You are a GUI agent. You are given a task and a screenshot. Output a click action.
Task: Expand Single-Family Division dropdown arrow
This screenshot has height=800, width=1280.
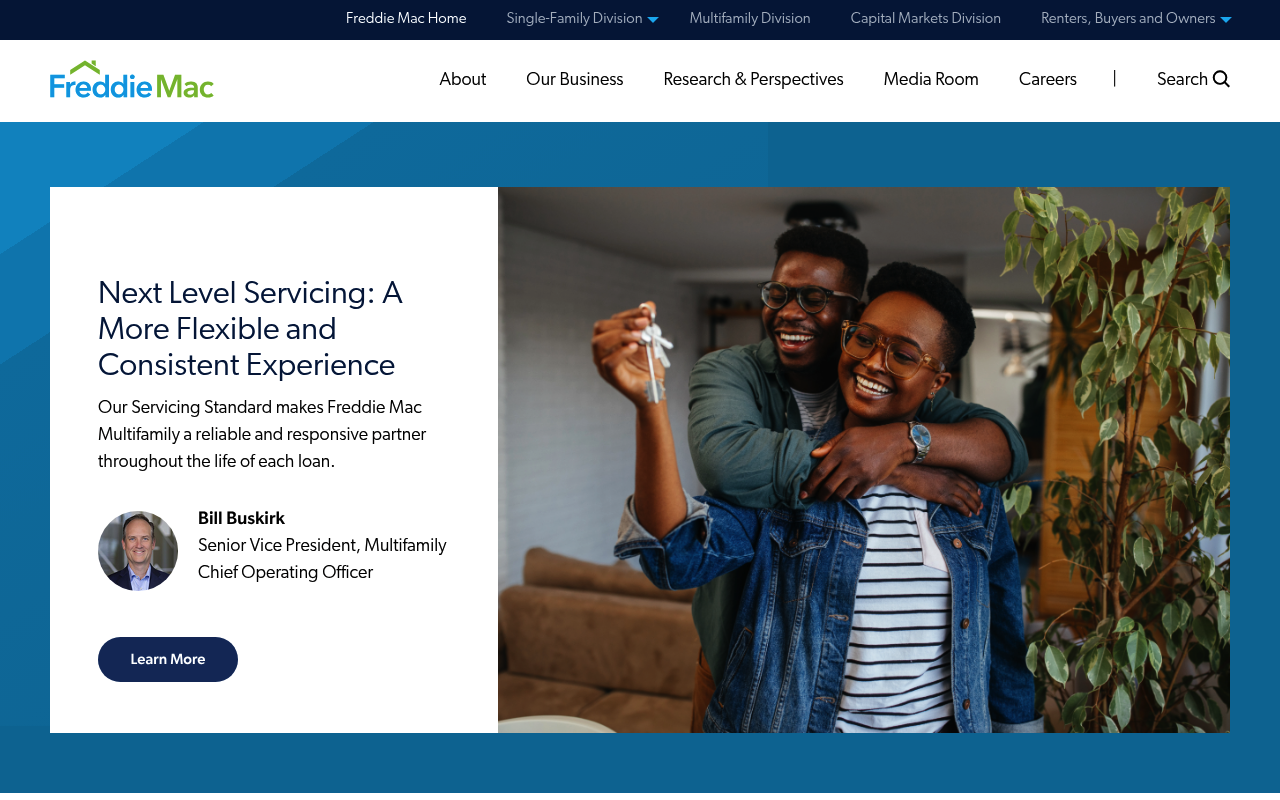point(653,20)
